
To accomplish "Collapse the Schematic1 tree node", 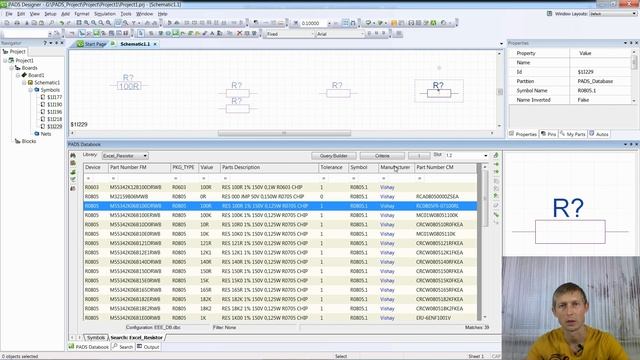I will click(x=24, y=82).
